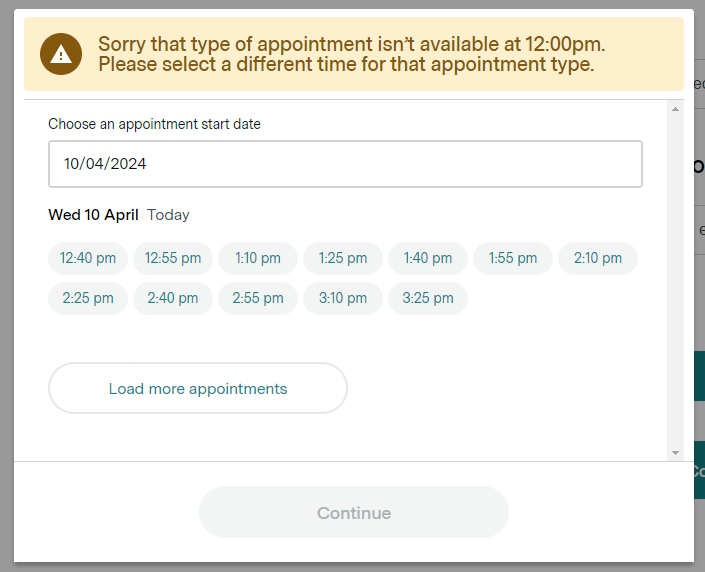
Task: Click the appointment start date field
Action: tap(345, 164)
